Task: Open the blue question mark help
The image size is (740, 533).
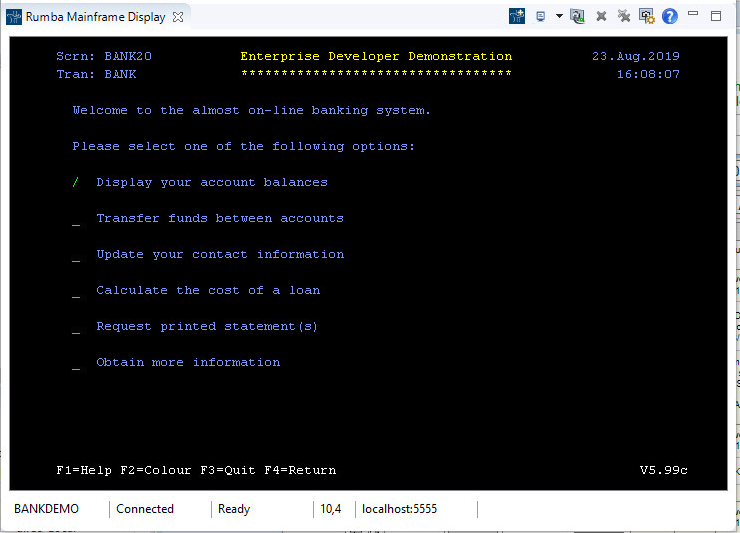Action: 670,17
